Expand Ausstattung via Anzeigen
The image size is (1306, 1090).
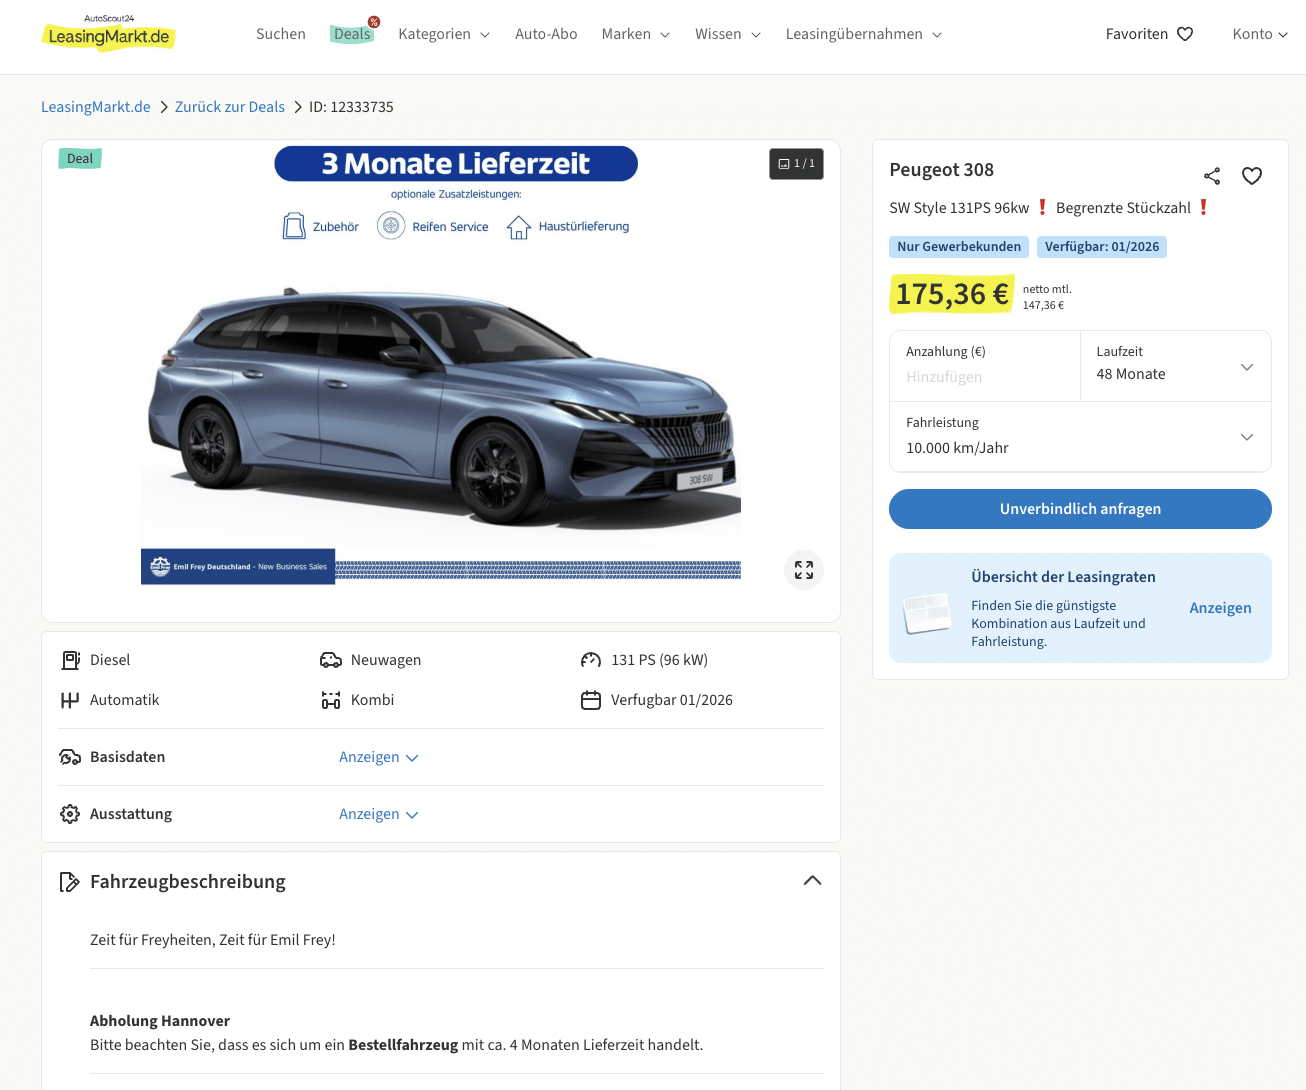coord(378,814)
